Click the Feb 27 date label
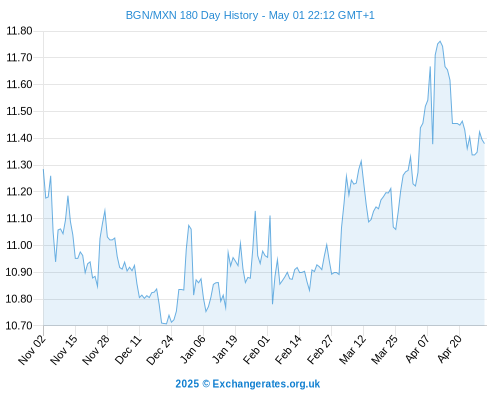Viewport: 495px width, 400px height. pyautogui.click(x=320, y=349)
